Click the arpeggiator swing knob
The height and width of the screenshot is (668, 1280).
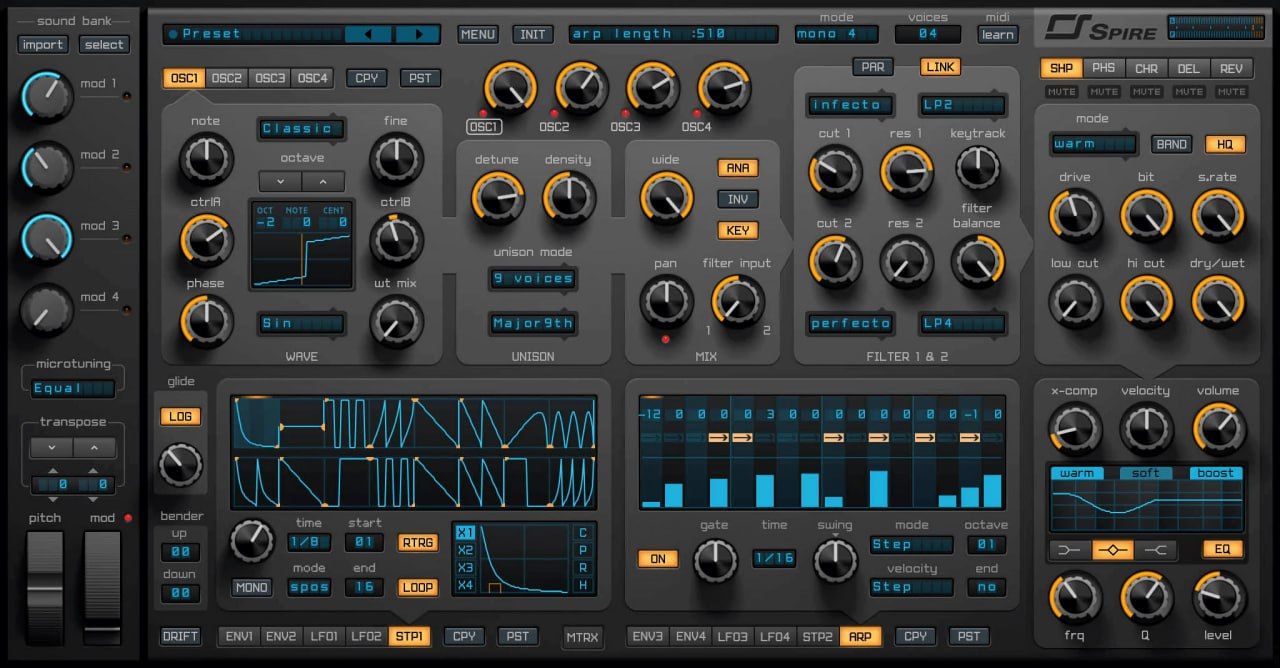coord(835,561)
